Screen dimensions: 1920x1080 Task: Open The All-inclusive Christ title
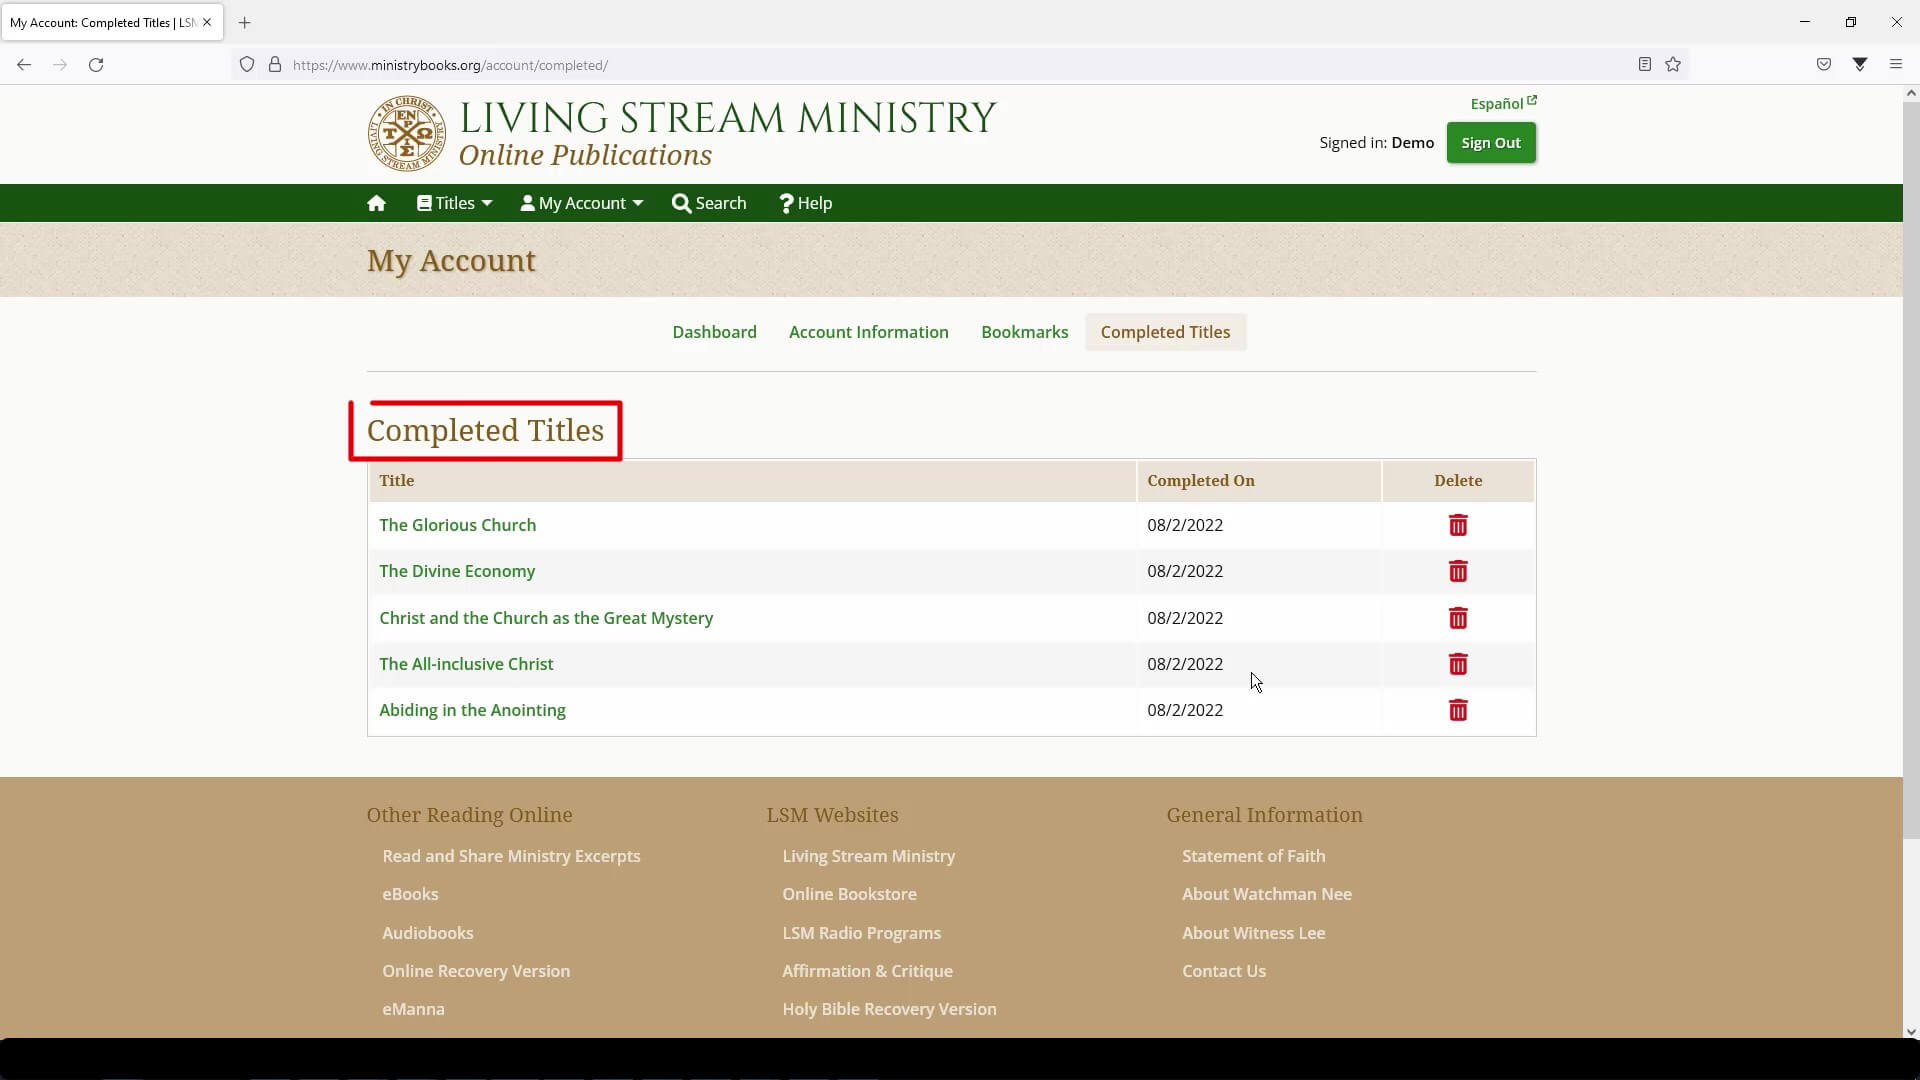click(466, 664)
